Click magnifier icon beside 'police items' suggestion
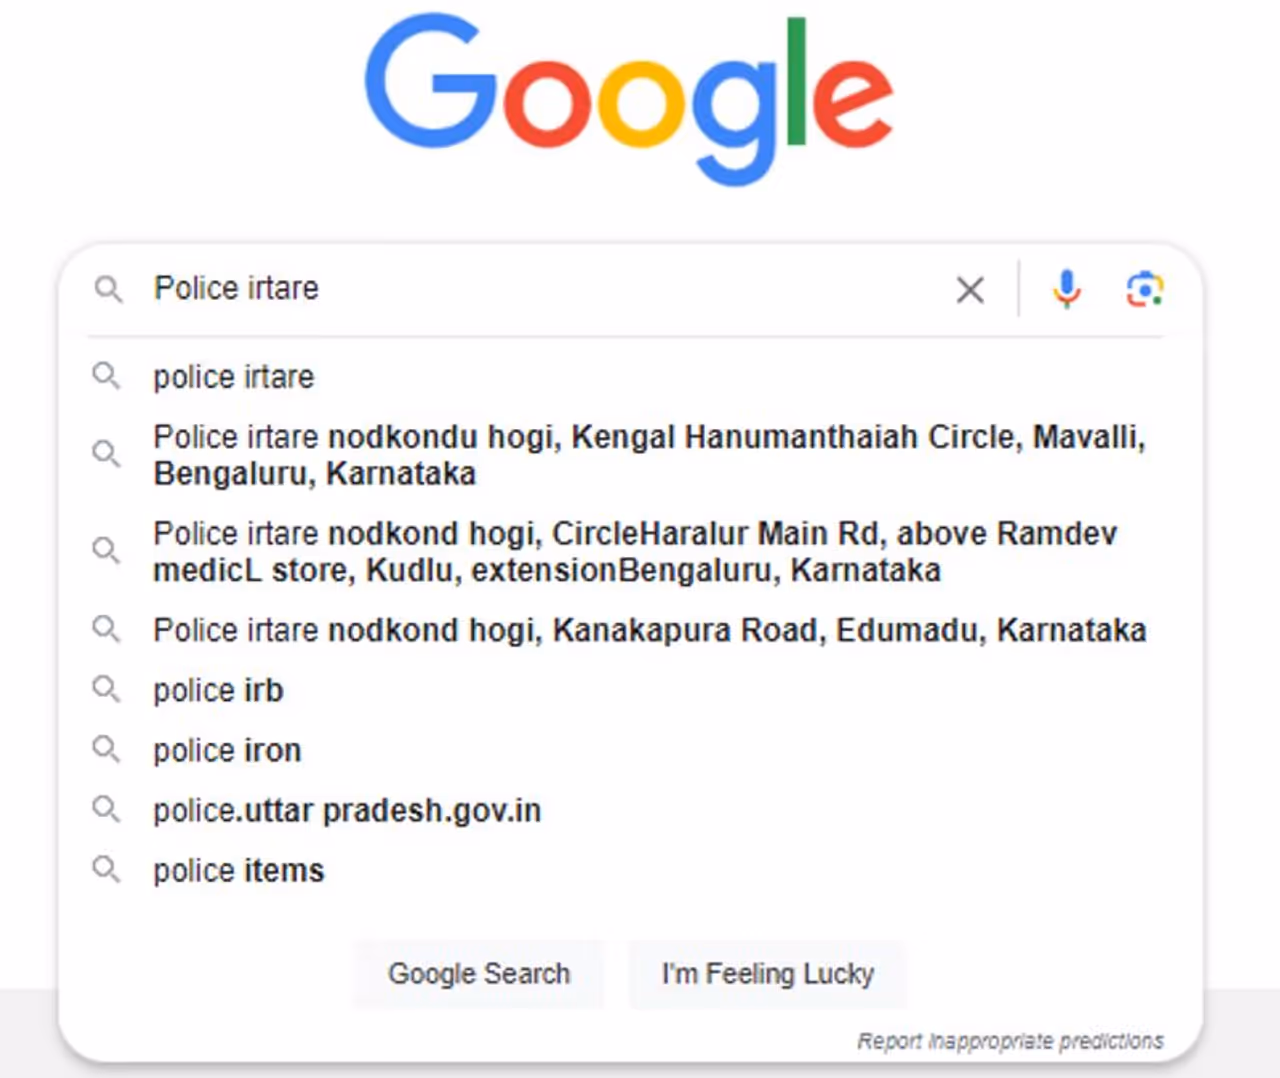Viewport: 1280px width, 1078px height. (106, 869)
